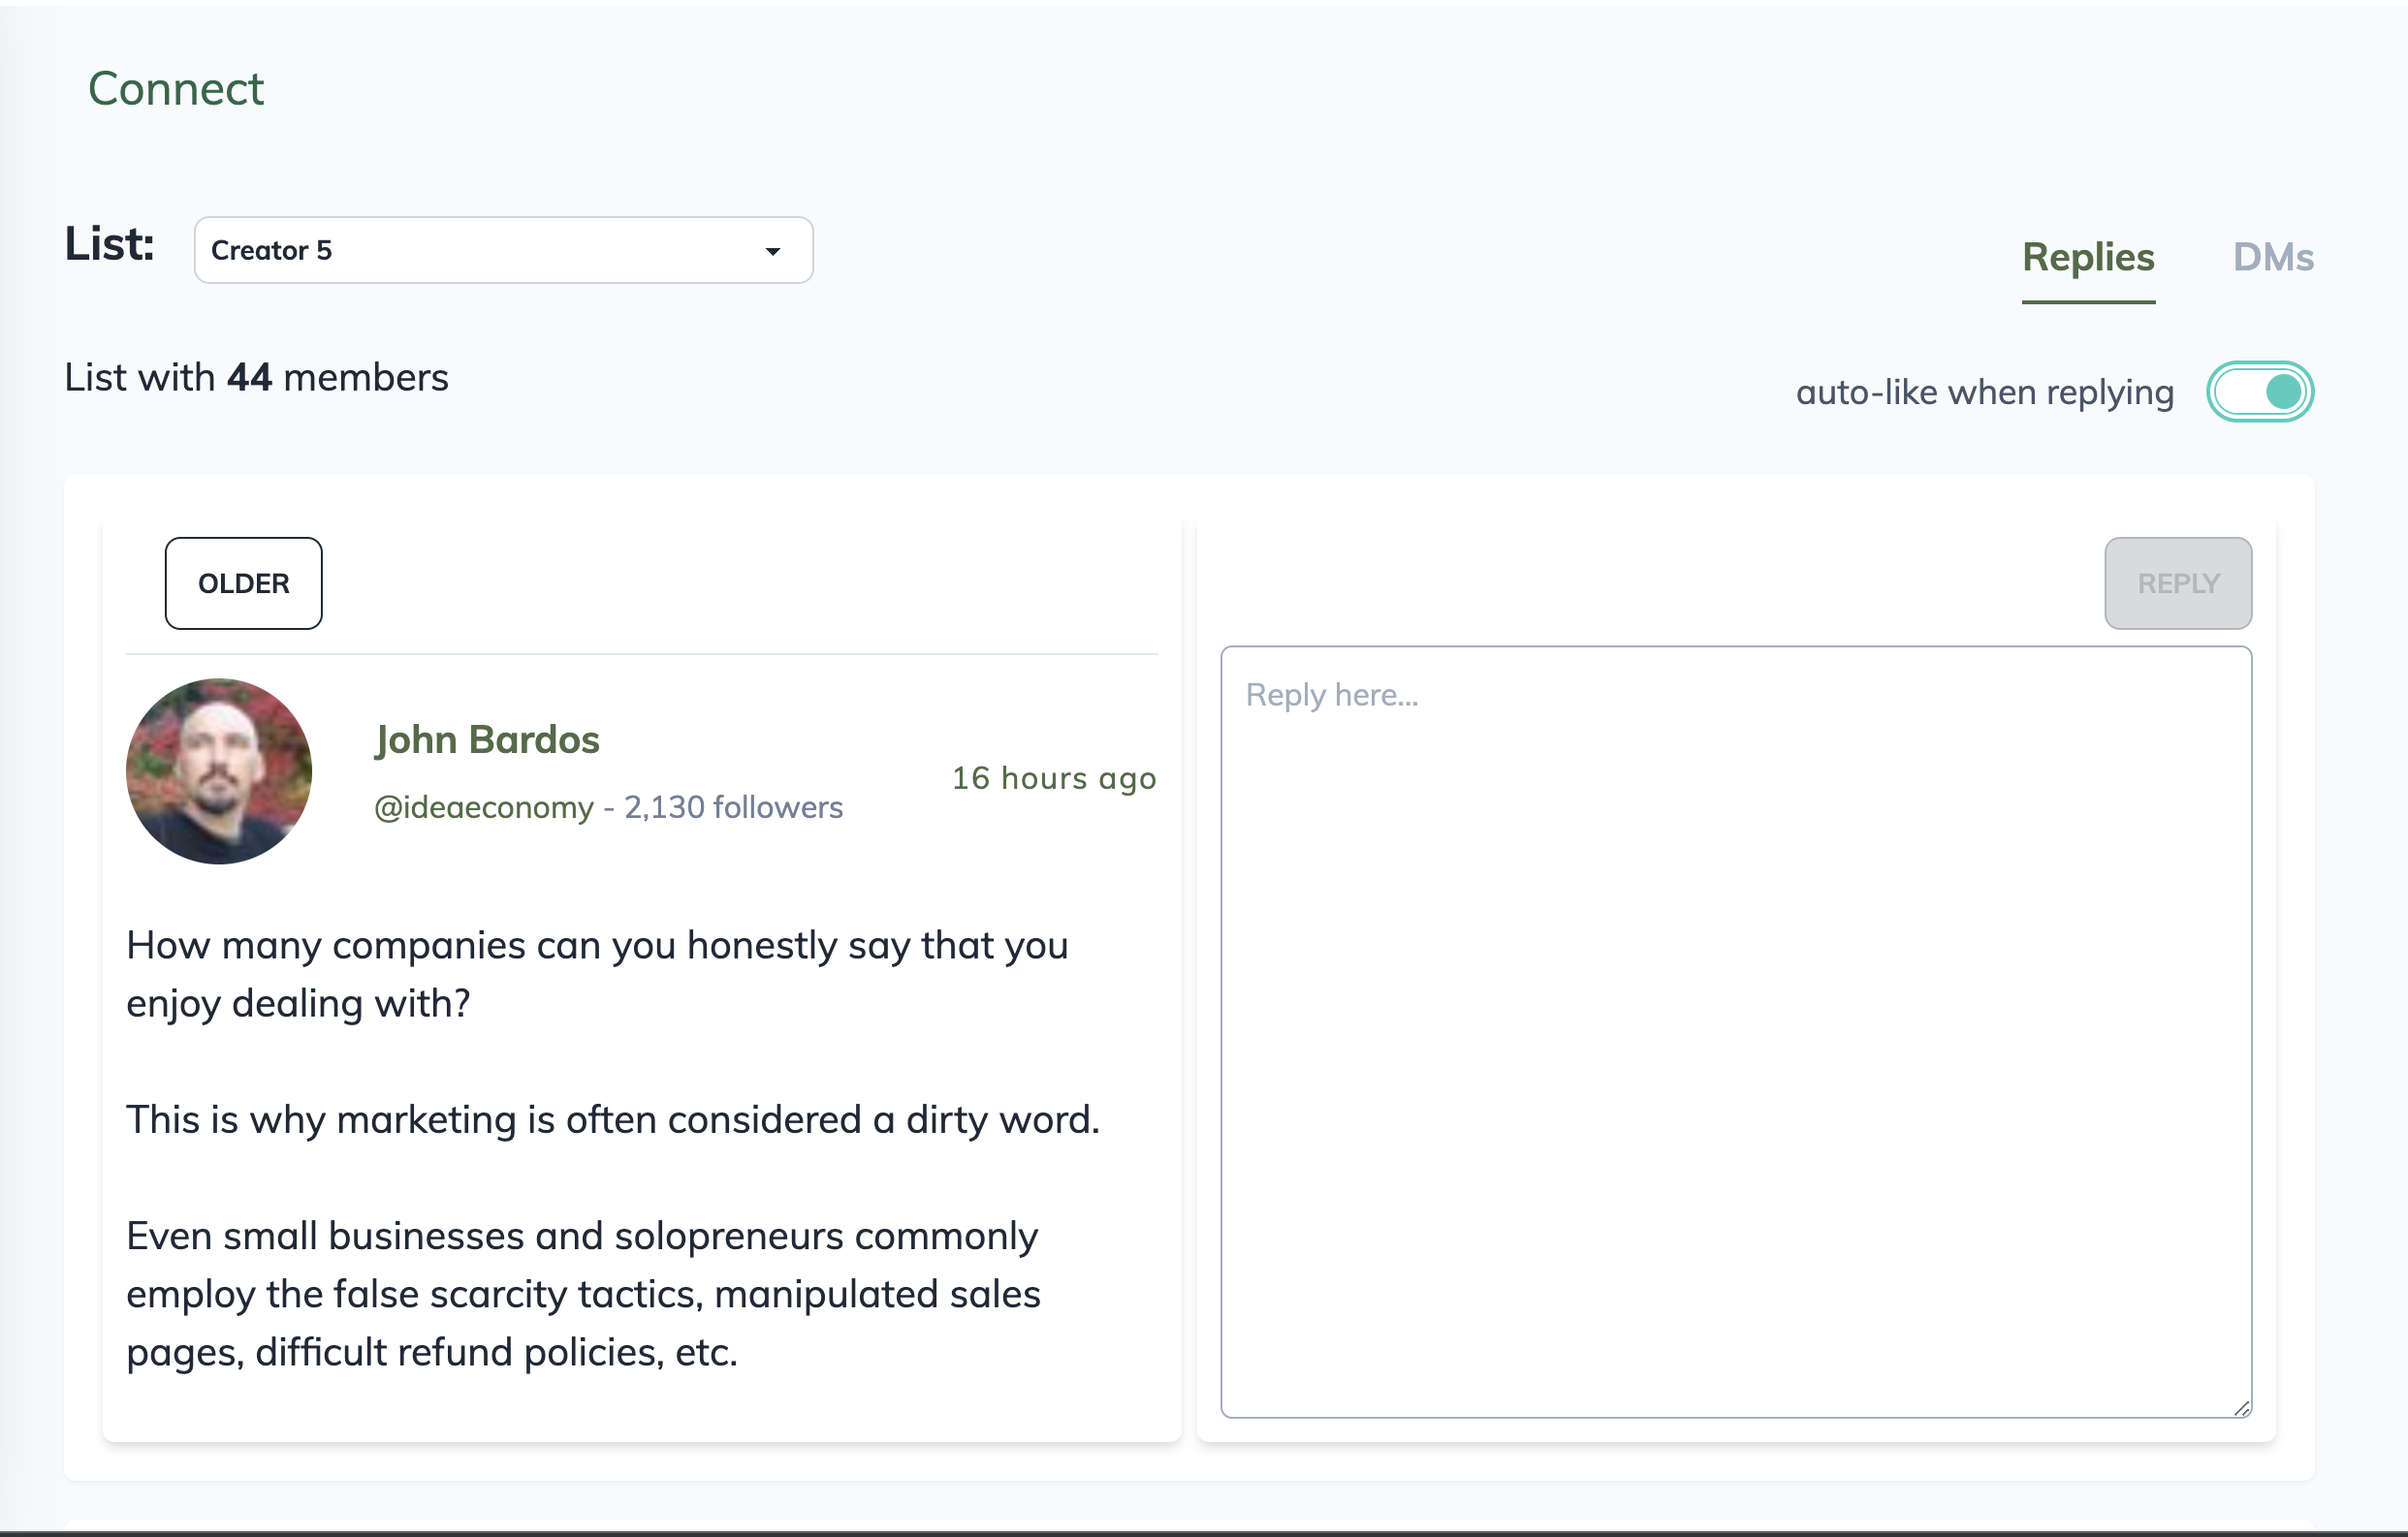Open the John Bardos name link
This screenshot has width=2408, height=1537.
click(x=487, y=740)
